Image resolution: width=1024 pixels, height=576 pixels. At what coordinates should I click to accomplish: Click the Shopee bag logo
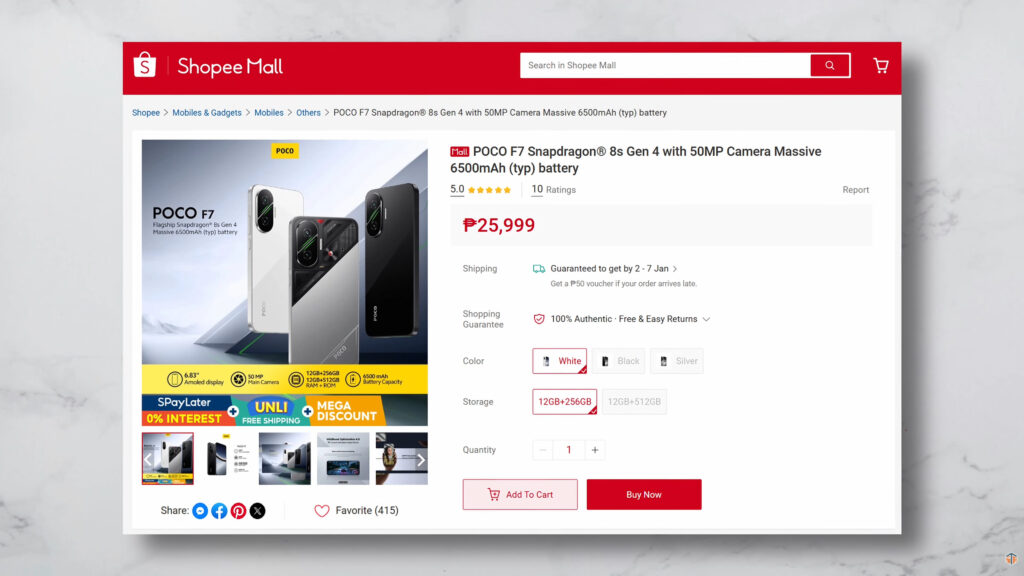(144, 65)
